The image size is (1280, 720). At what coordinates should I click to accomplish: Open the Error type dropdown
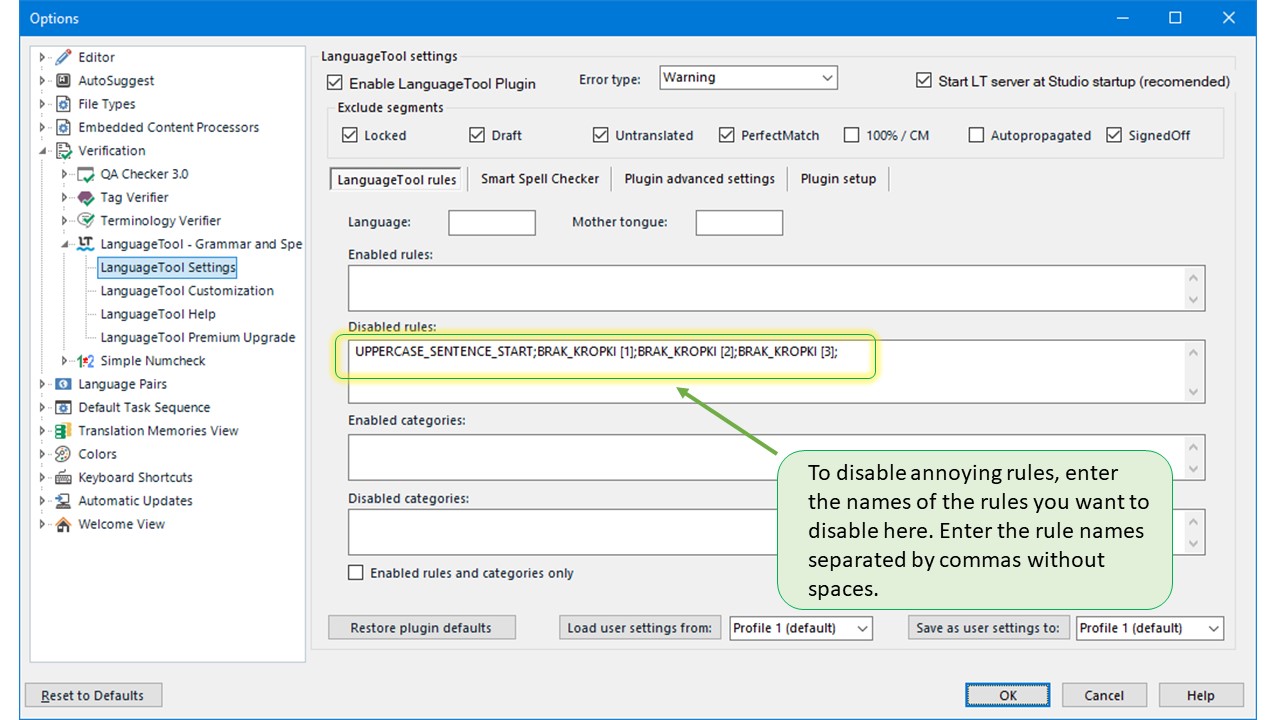pyautogui.click(x=748, y=78)
